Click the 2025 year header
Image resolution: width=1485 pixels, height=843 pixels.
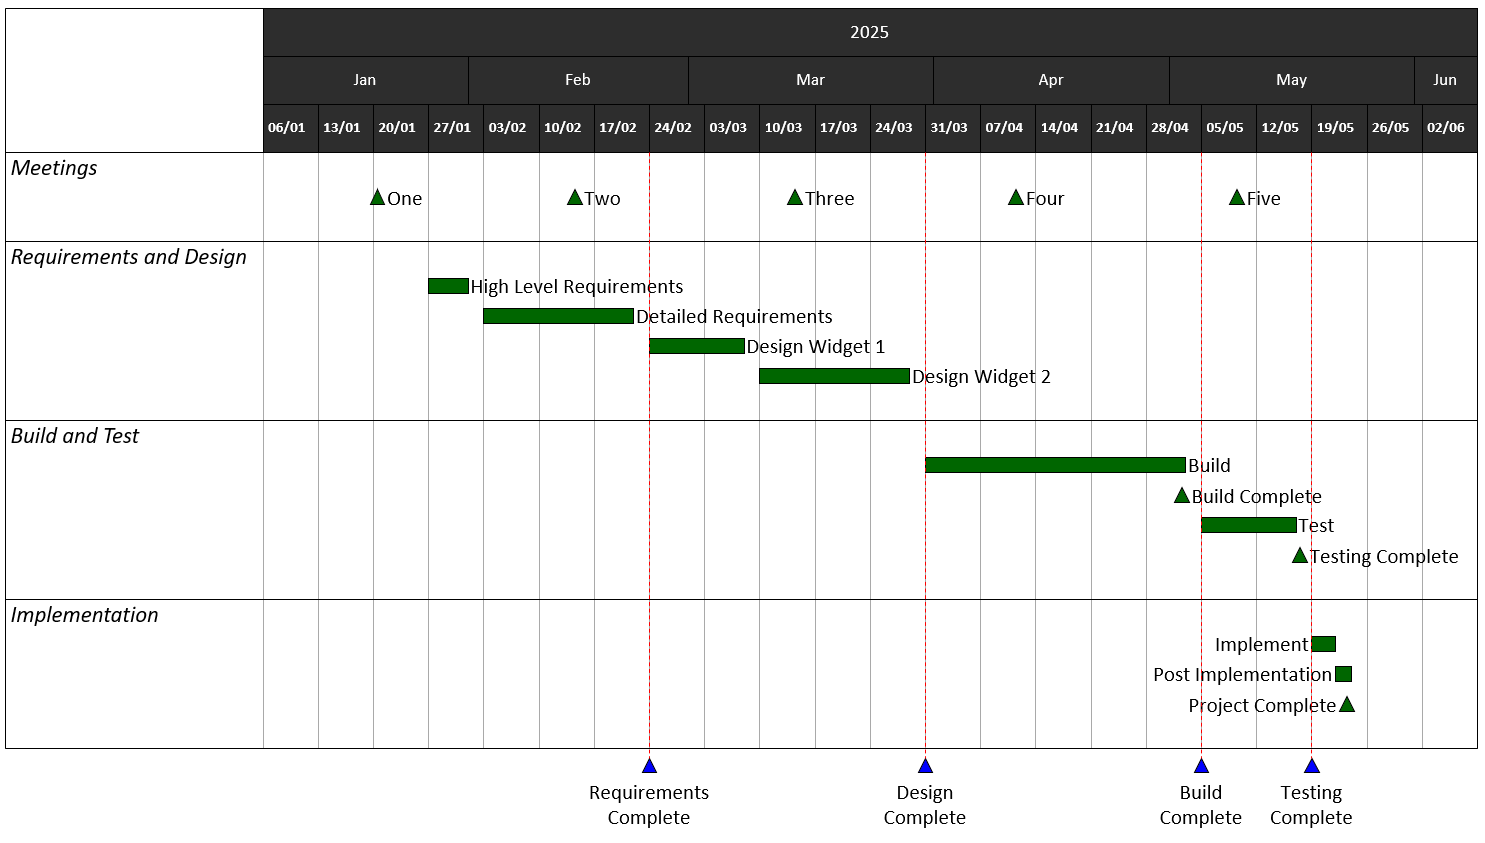[x=870, y=31]
